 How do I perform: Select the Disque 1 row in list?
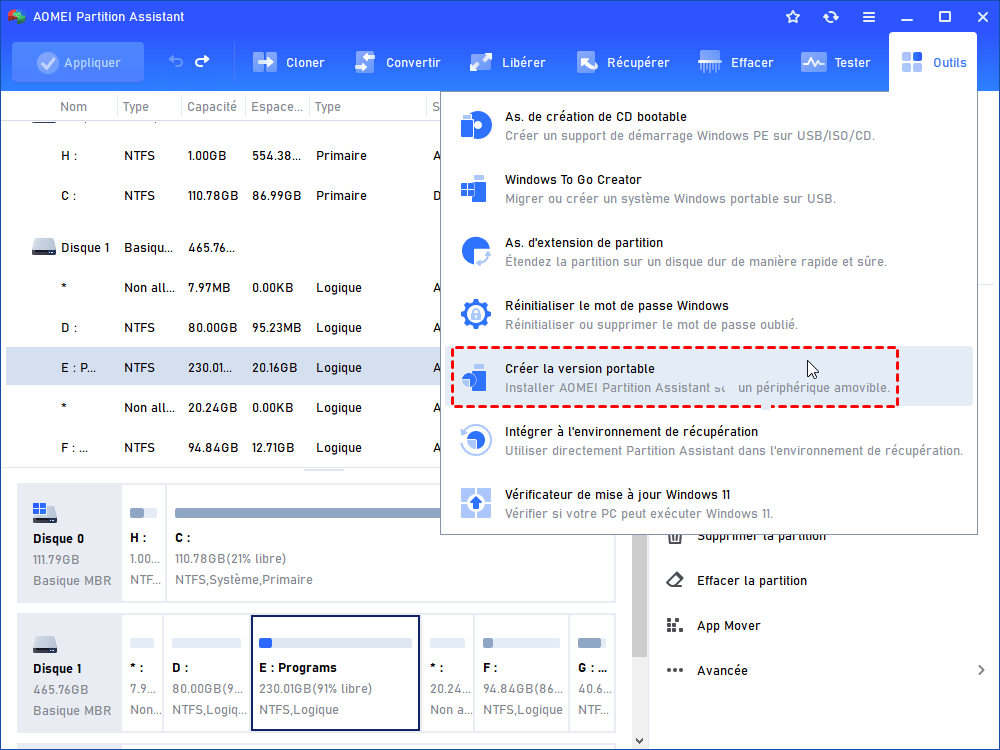click(x=223, y=247)
